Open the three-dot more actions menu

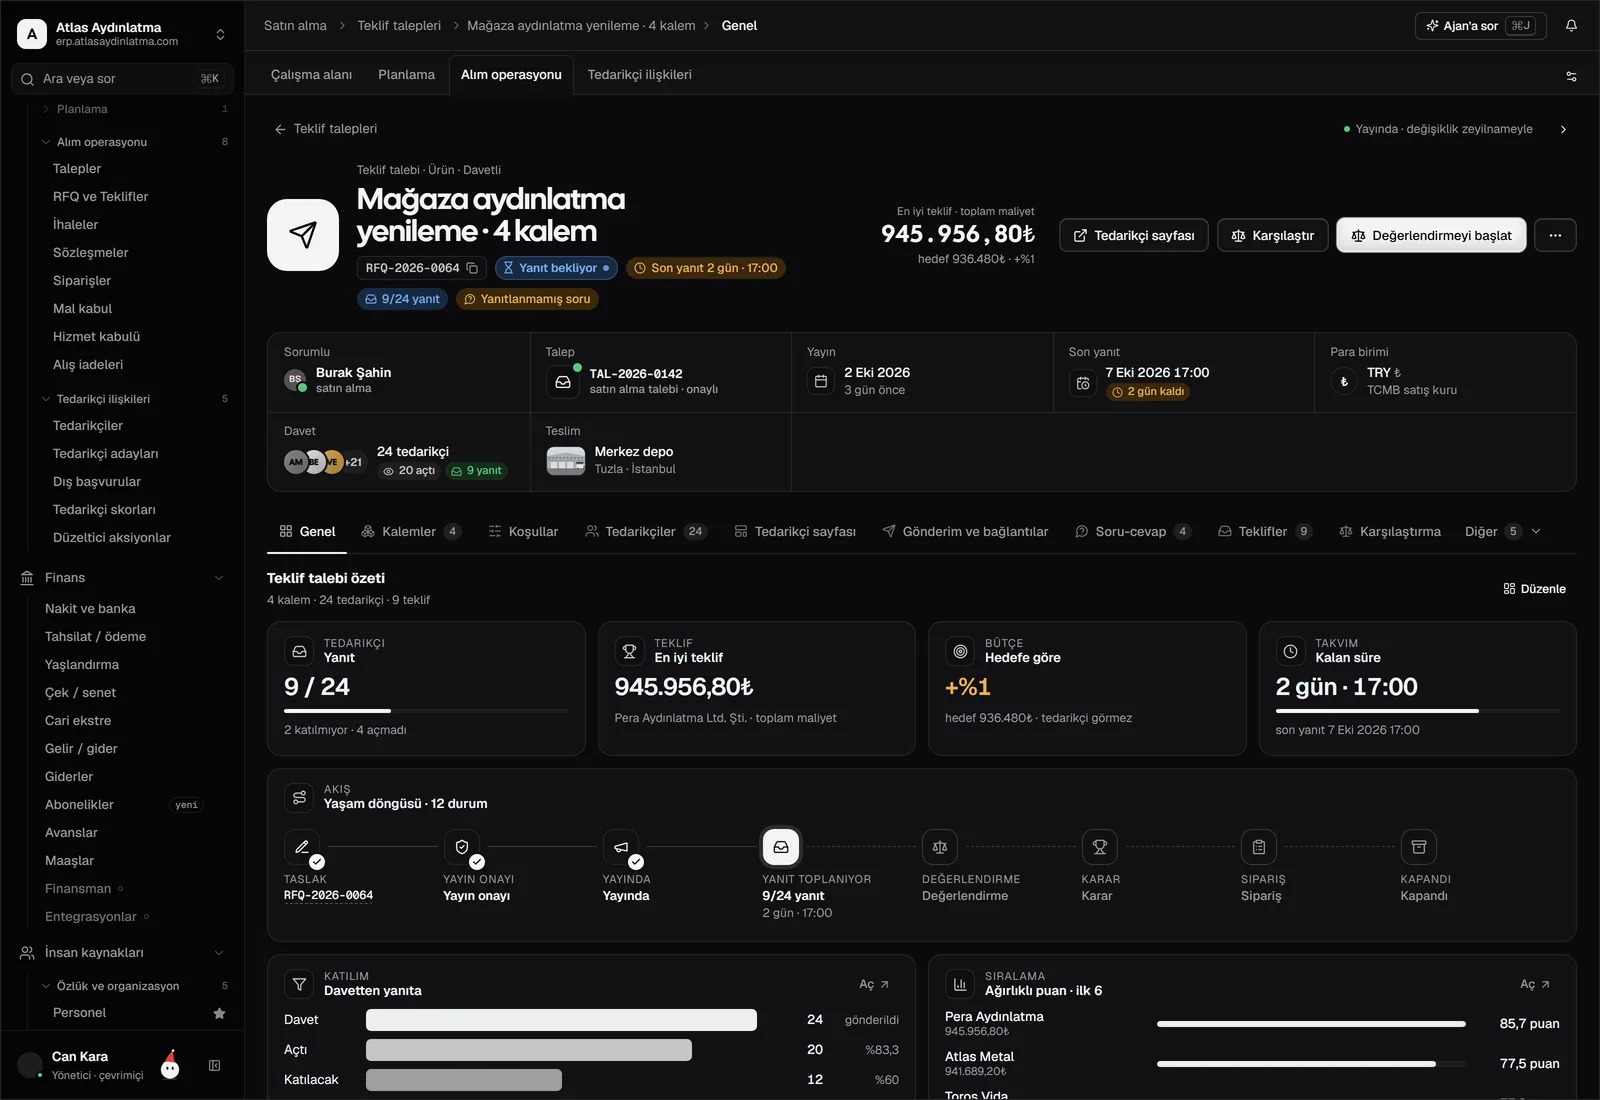tap(1555, 235)
